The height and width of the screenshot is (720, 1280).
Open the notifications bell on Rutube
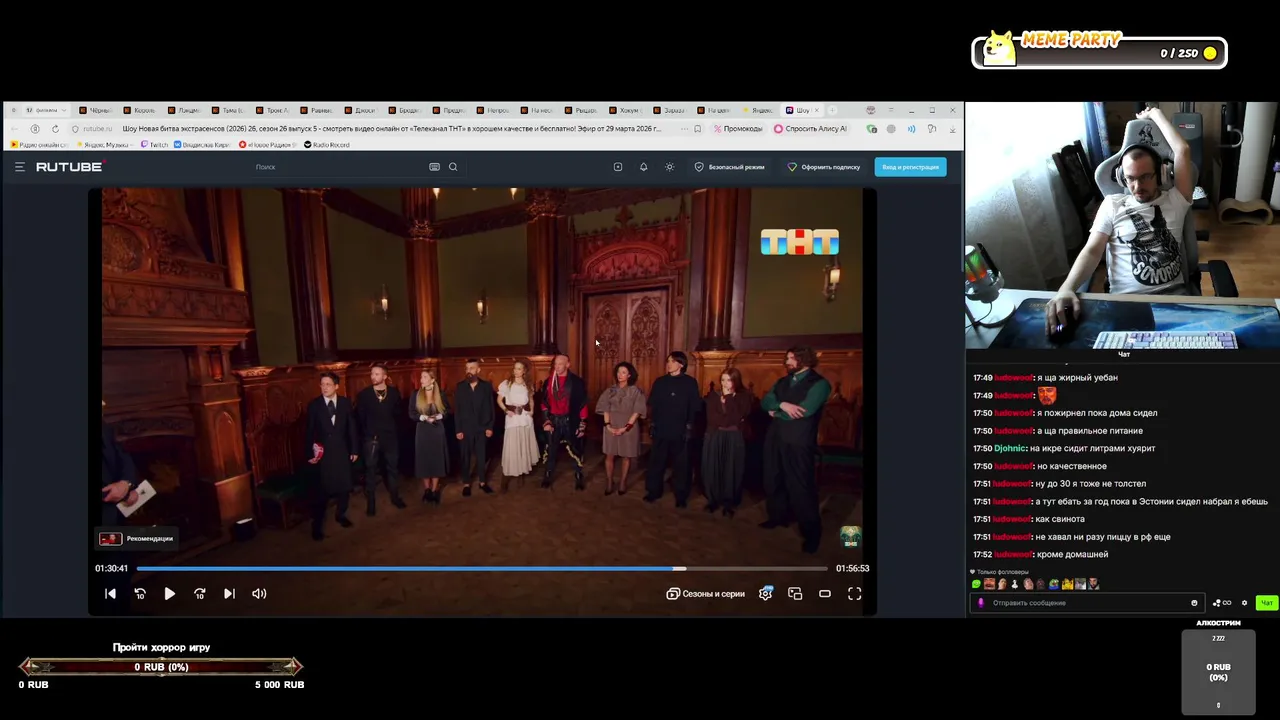point(644,167)
